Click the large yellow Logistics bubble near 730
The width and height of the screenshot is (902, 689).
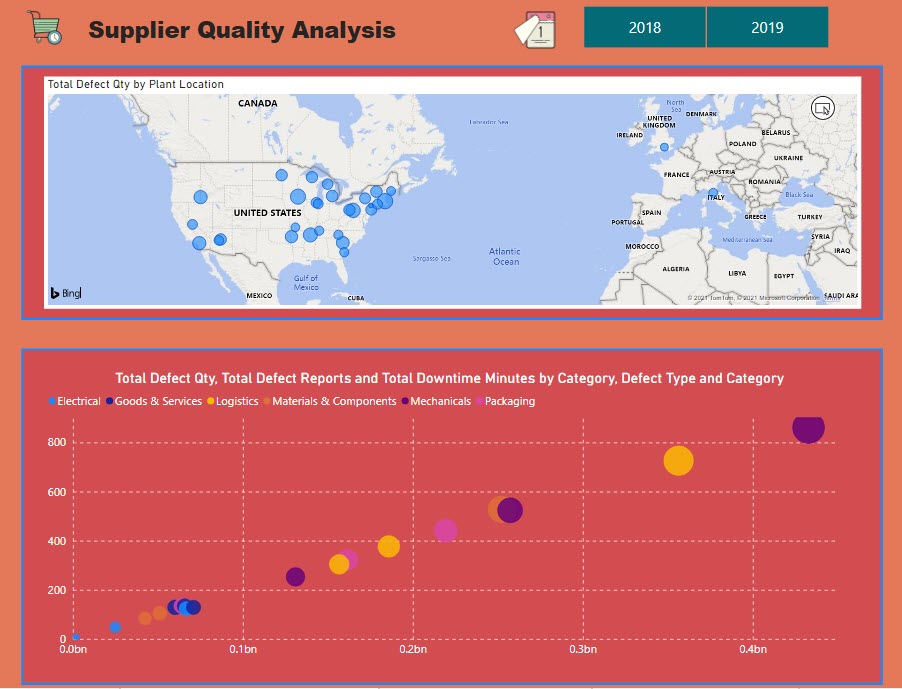[x=678, y=461]
